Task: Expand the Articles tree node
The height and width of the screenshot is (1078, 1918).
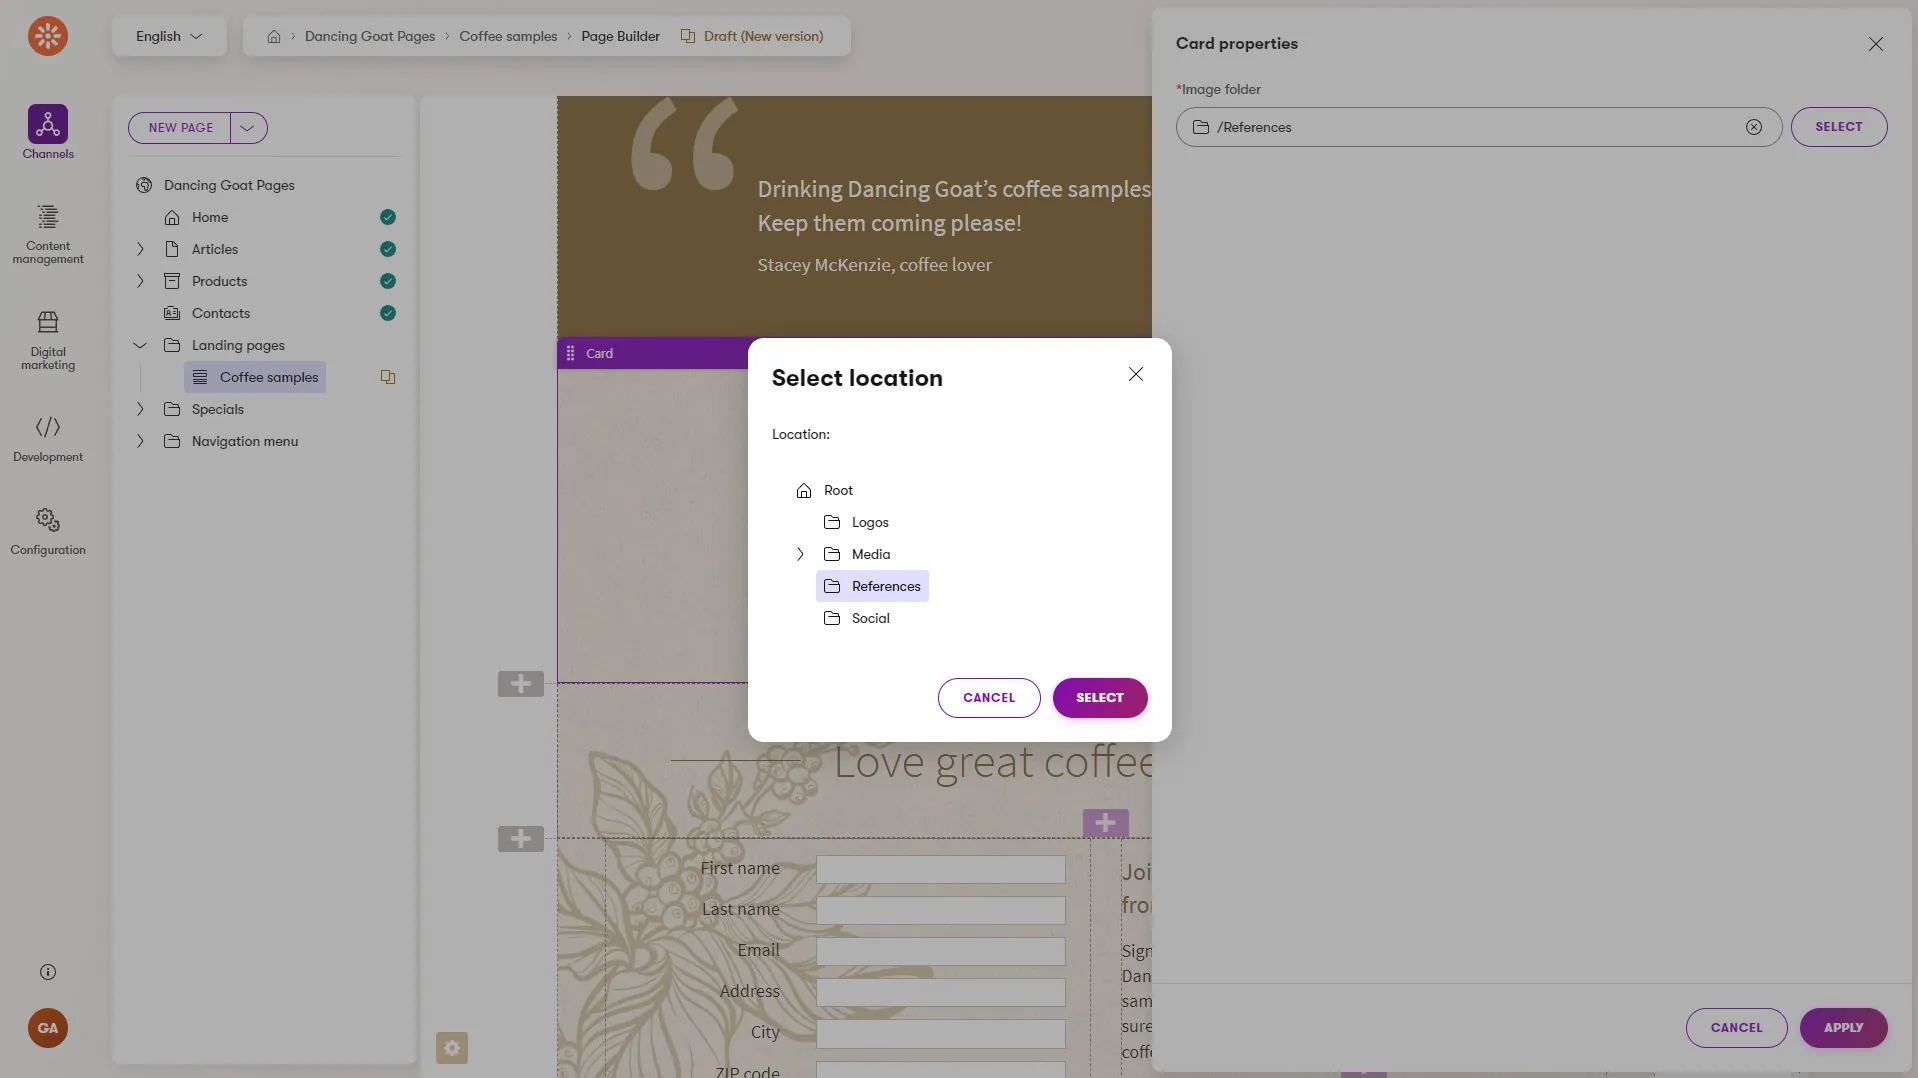Action: click(140, 249)
